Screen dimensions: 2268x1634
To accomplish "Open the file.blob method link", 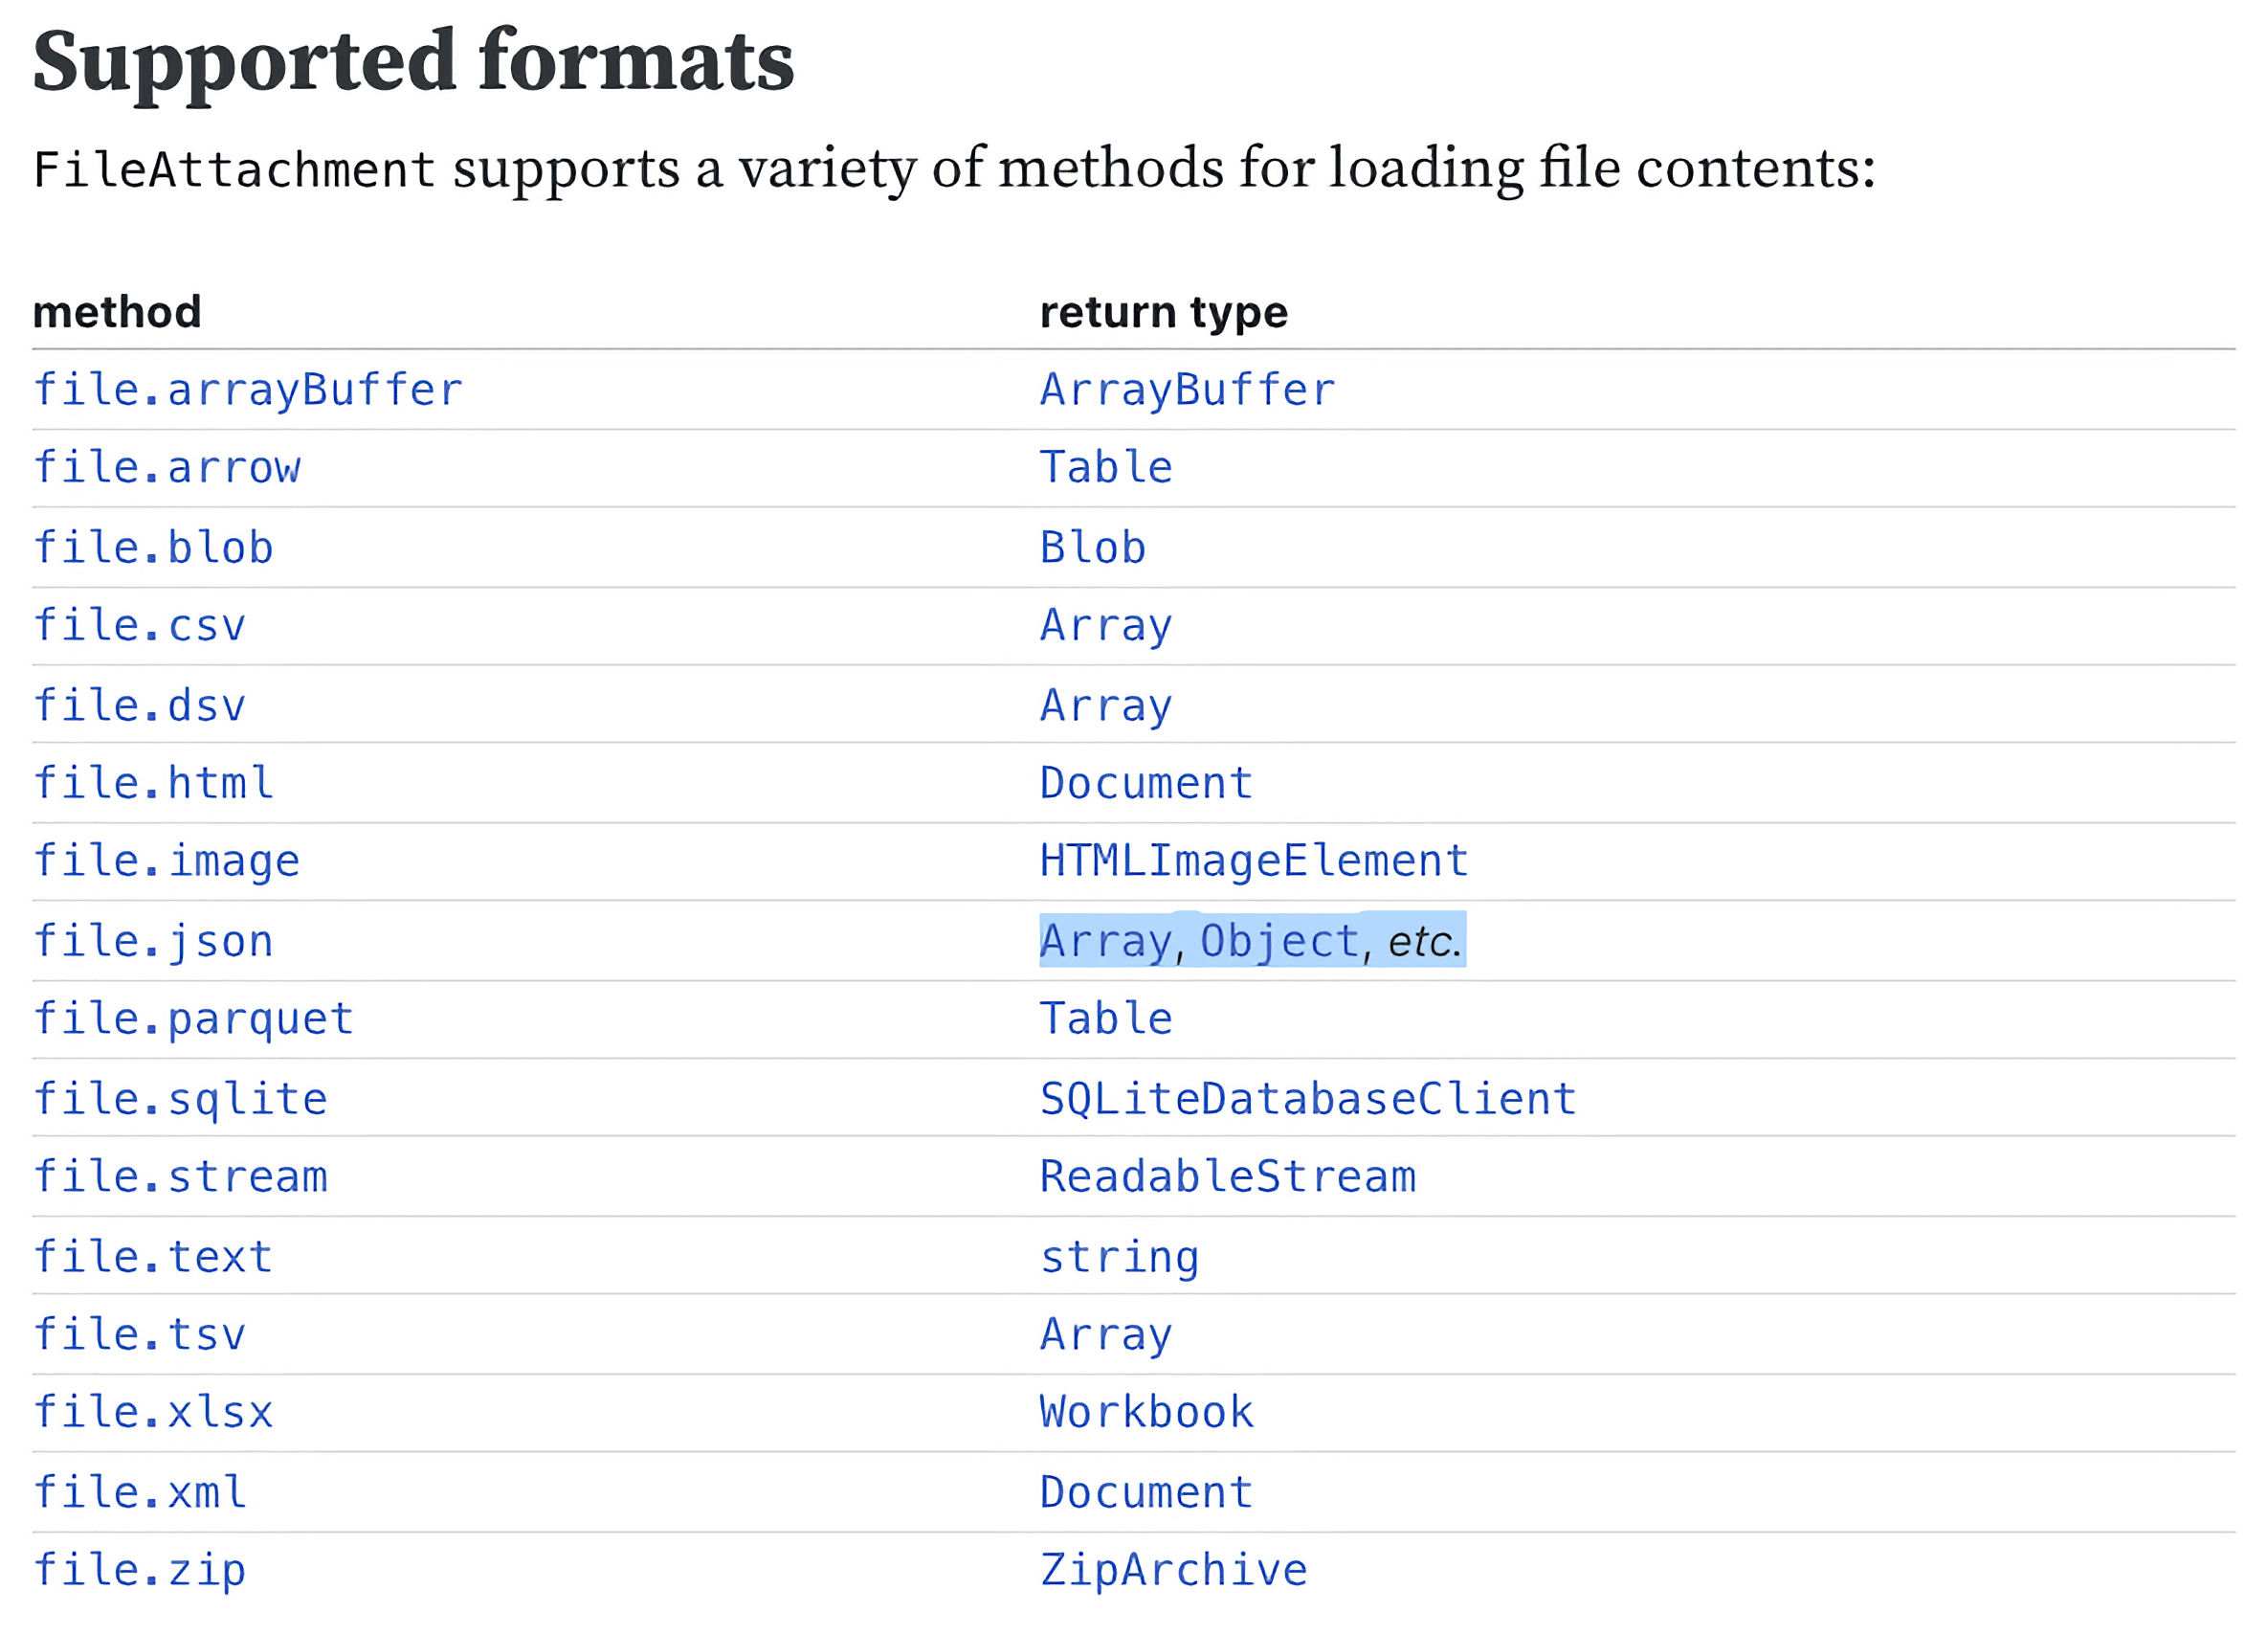I will [x=153, y=548].
